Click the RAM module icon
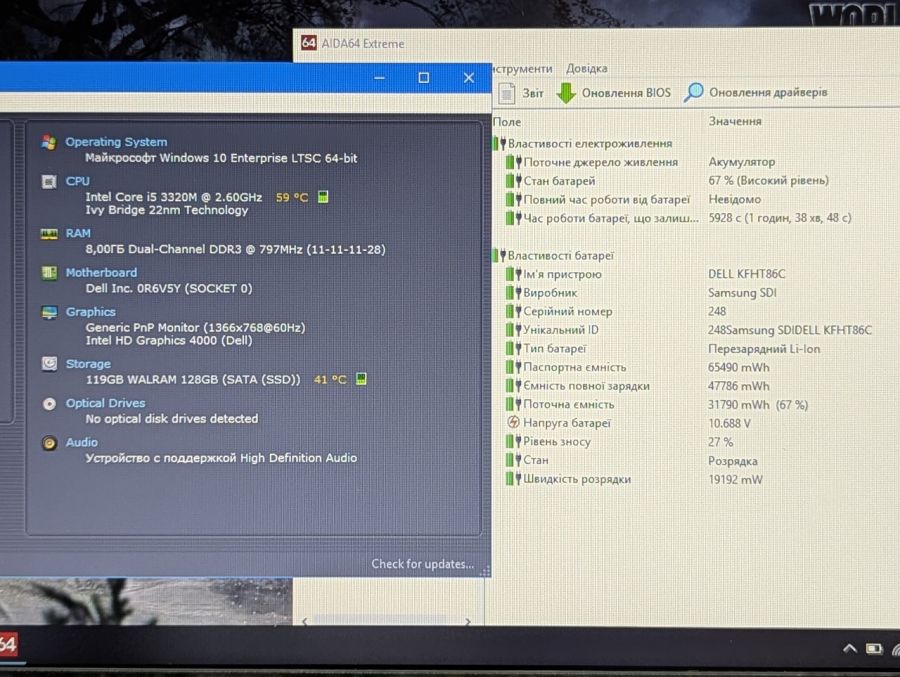This screenshot has height=677, width=900. coord(49,234)
